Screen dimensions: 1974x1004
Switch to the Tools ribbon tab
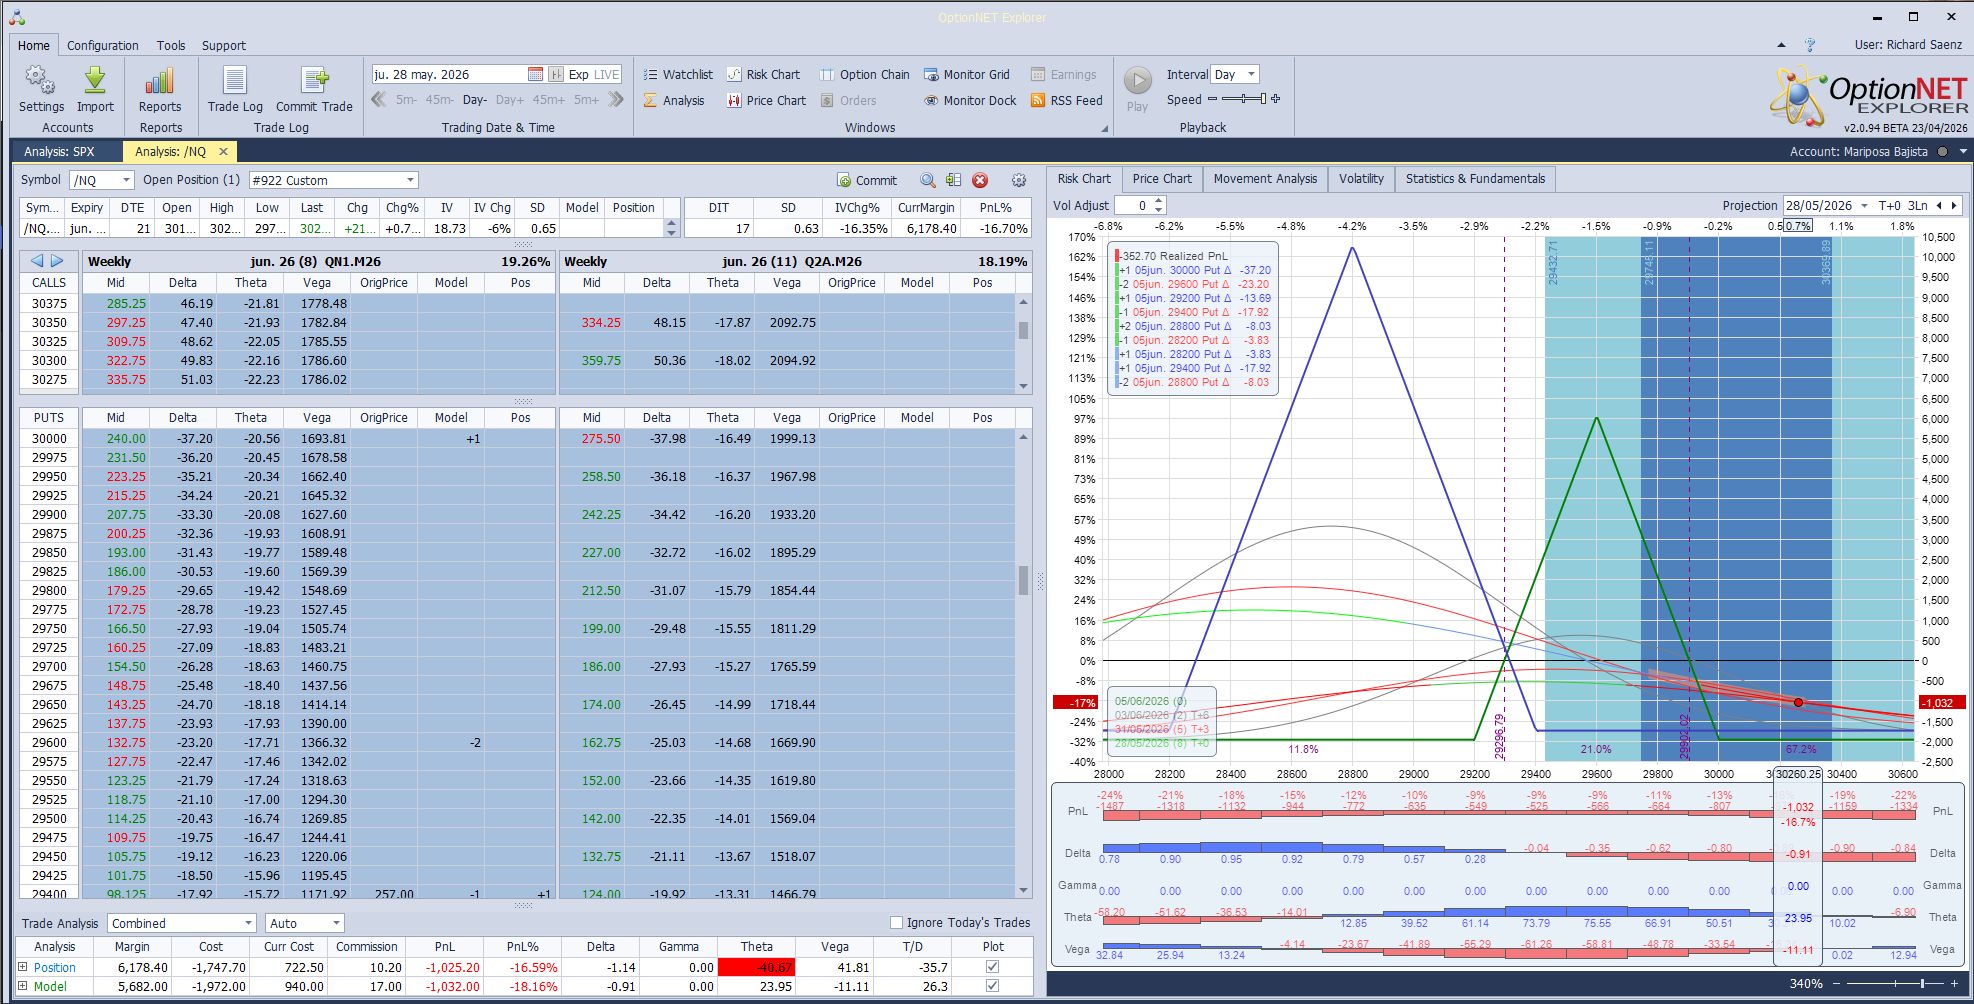tap(171, 45)
